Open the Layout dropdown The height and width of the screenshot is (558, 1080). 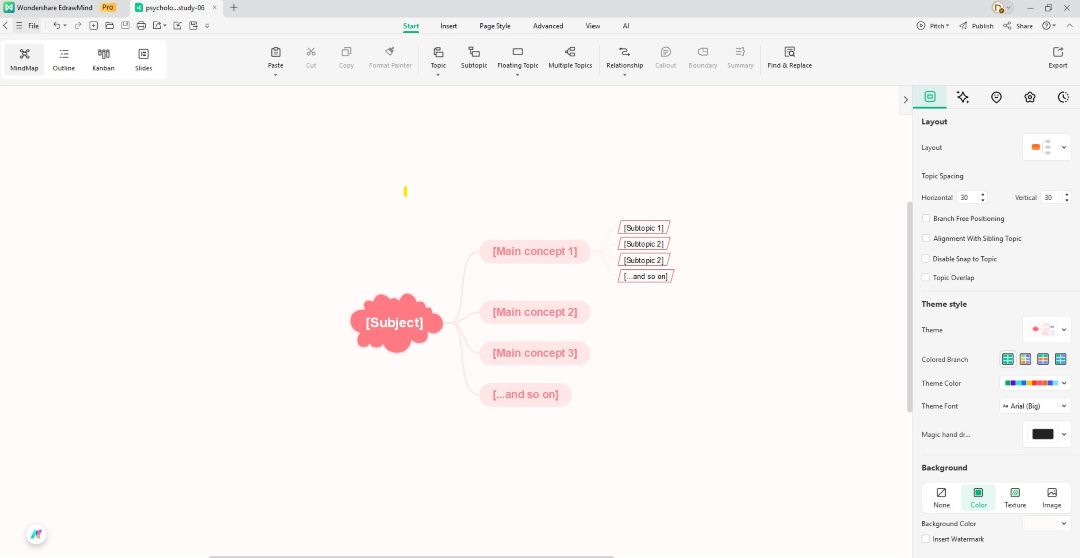[x=1046, y=147]
